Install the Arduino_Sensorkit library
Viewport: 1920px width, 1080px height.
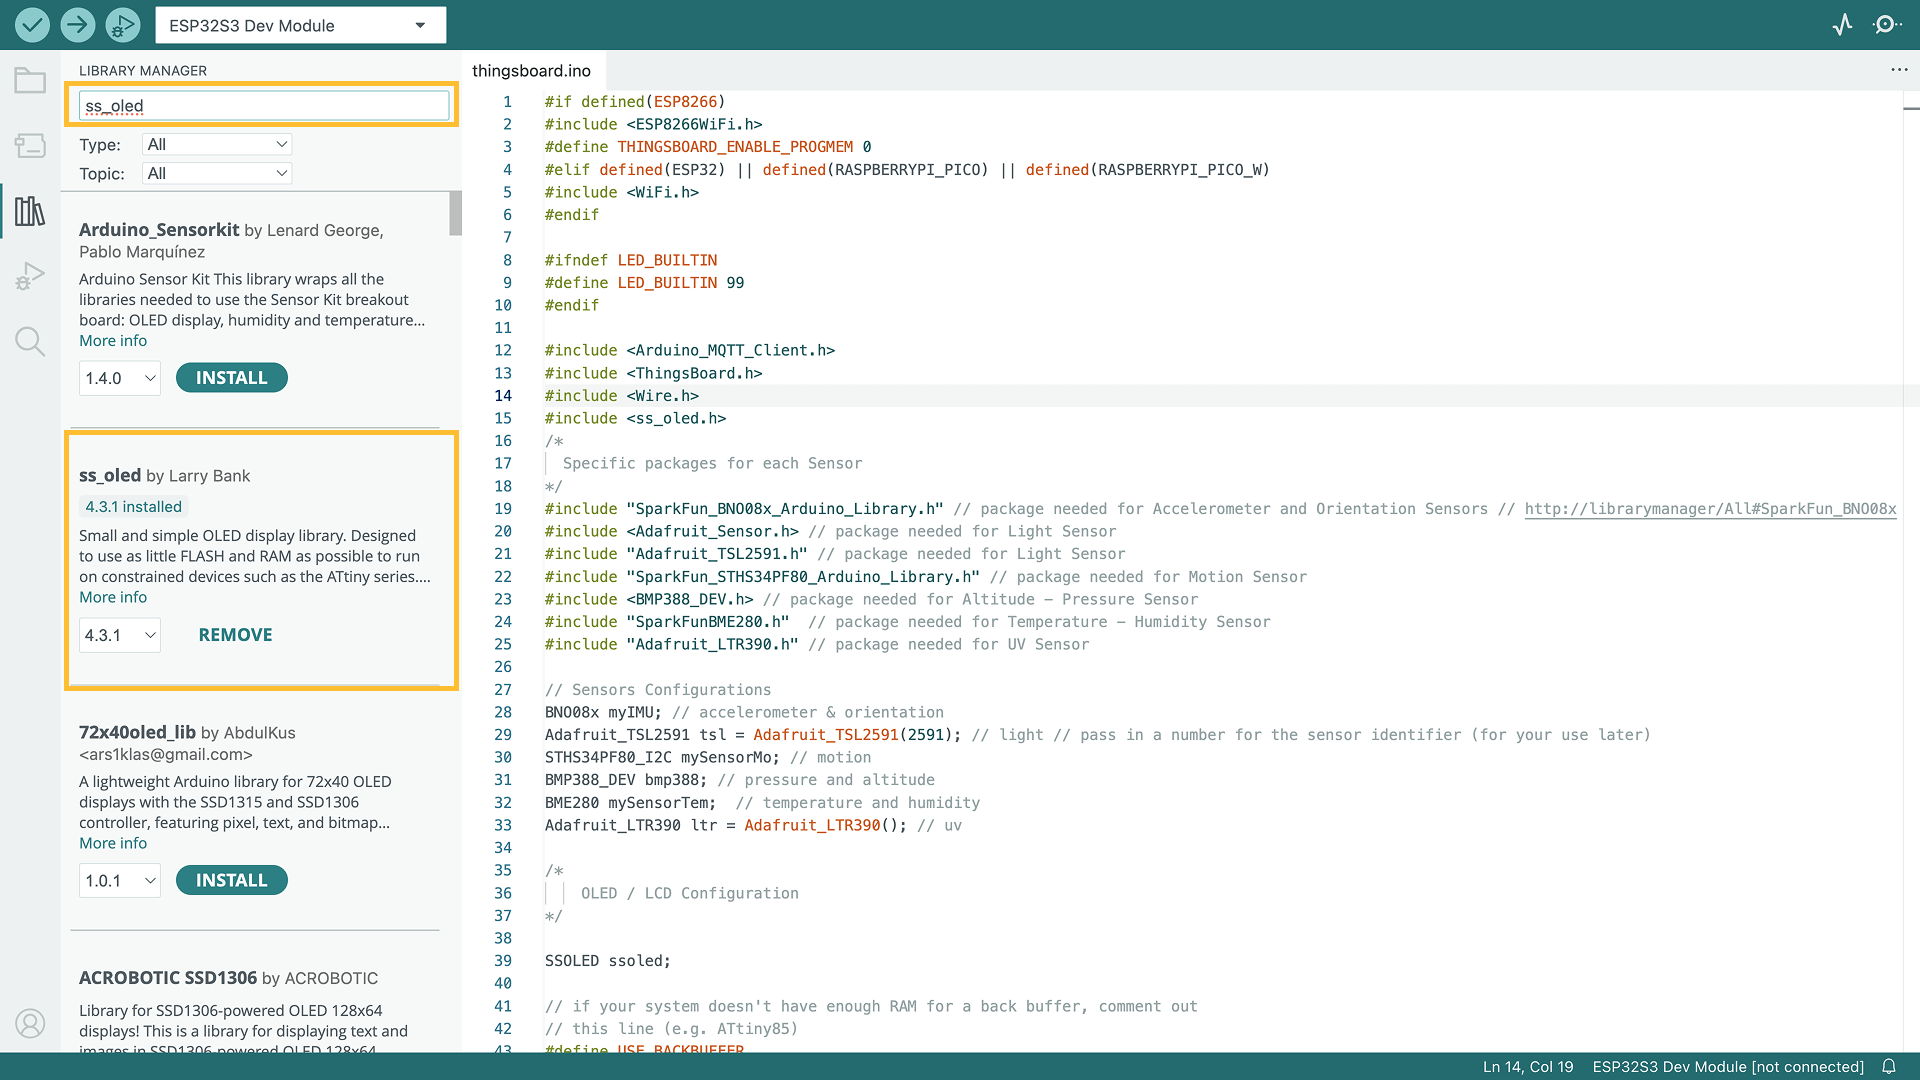231,378
